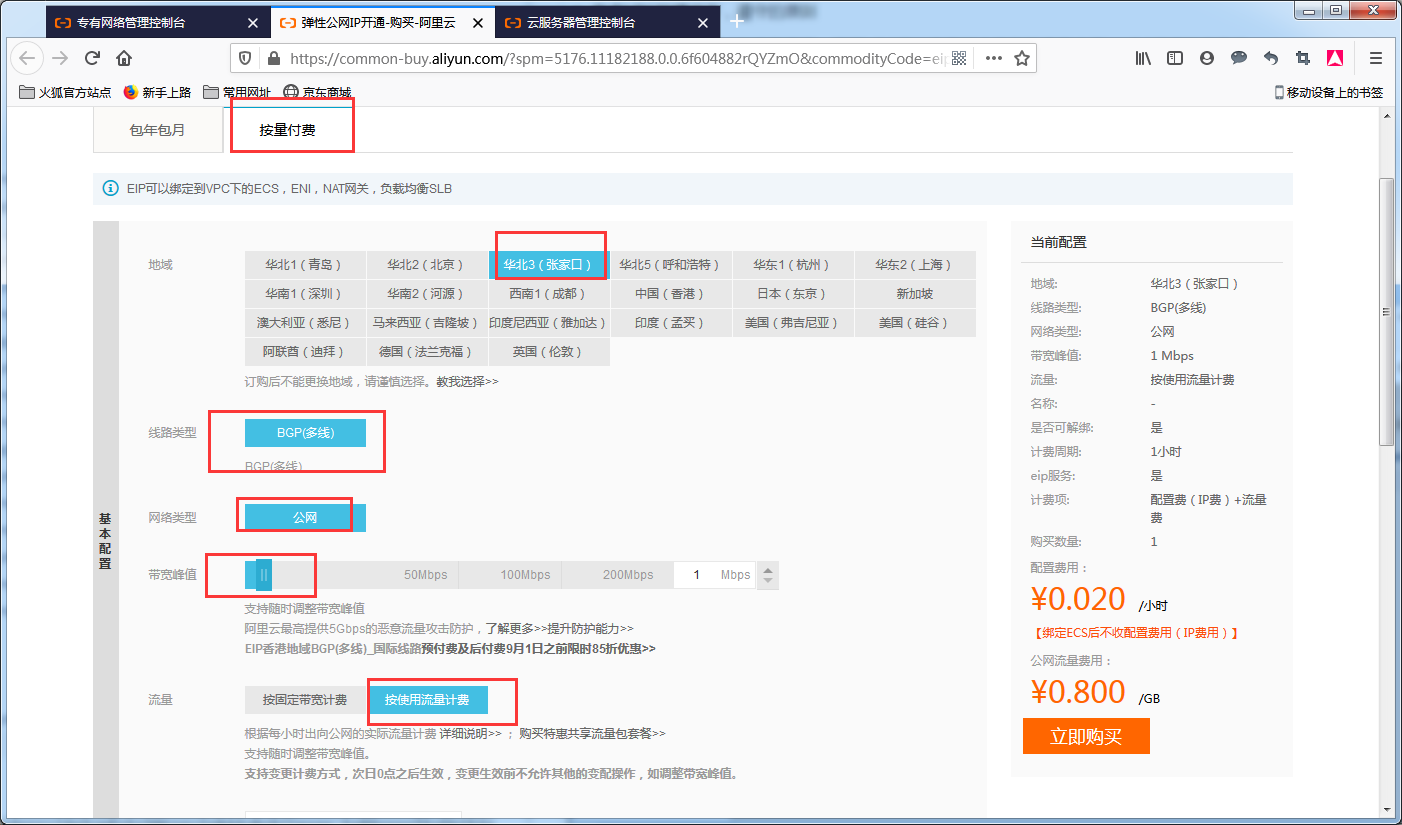Select region 中国（香港）
This screenshot has height=825, width=1402.
pyautogui.click(x=671, y=293)
